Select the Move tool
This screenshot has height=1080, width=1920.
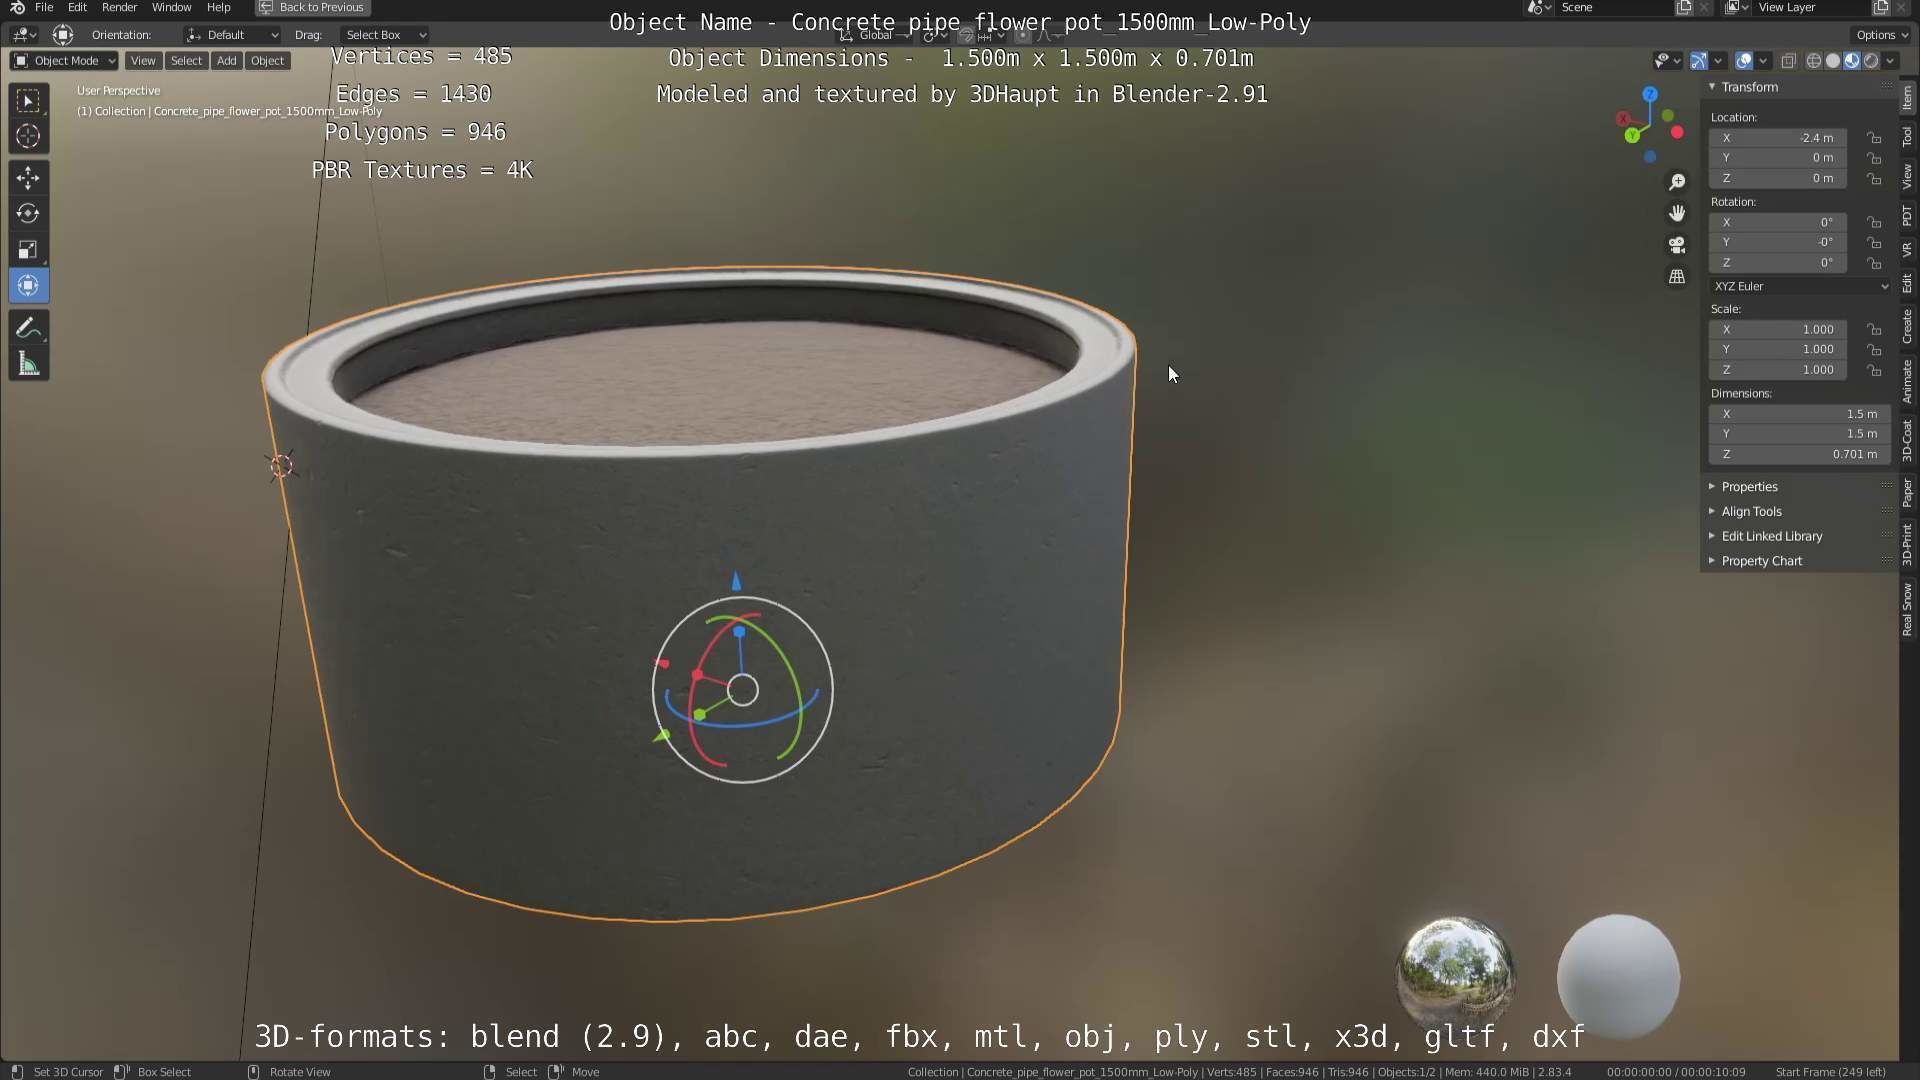(28, 178)
